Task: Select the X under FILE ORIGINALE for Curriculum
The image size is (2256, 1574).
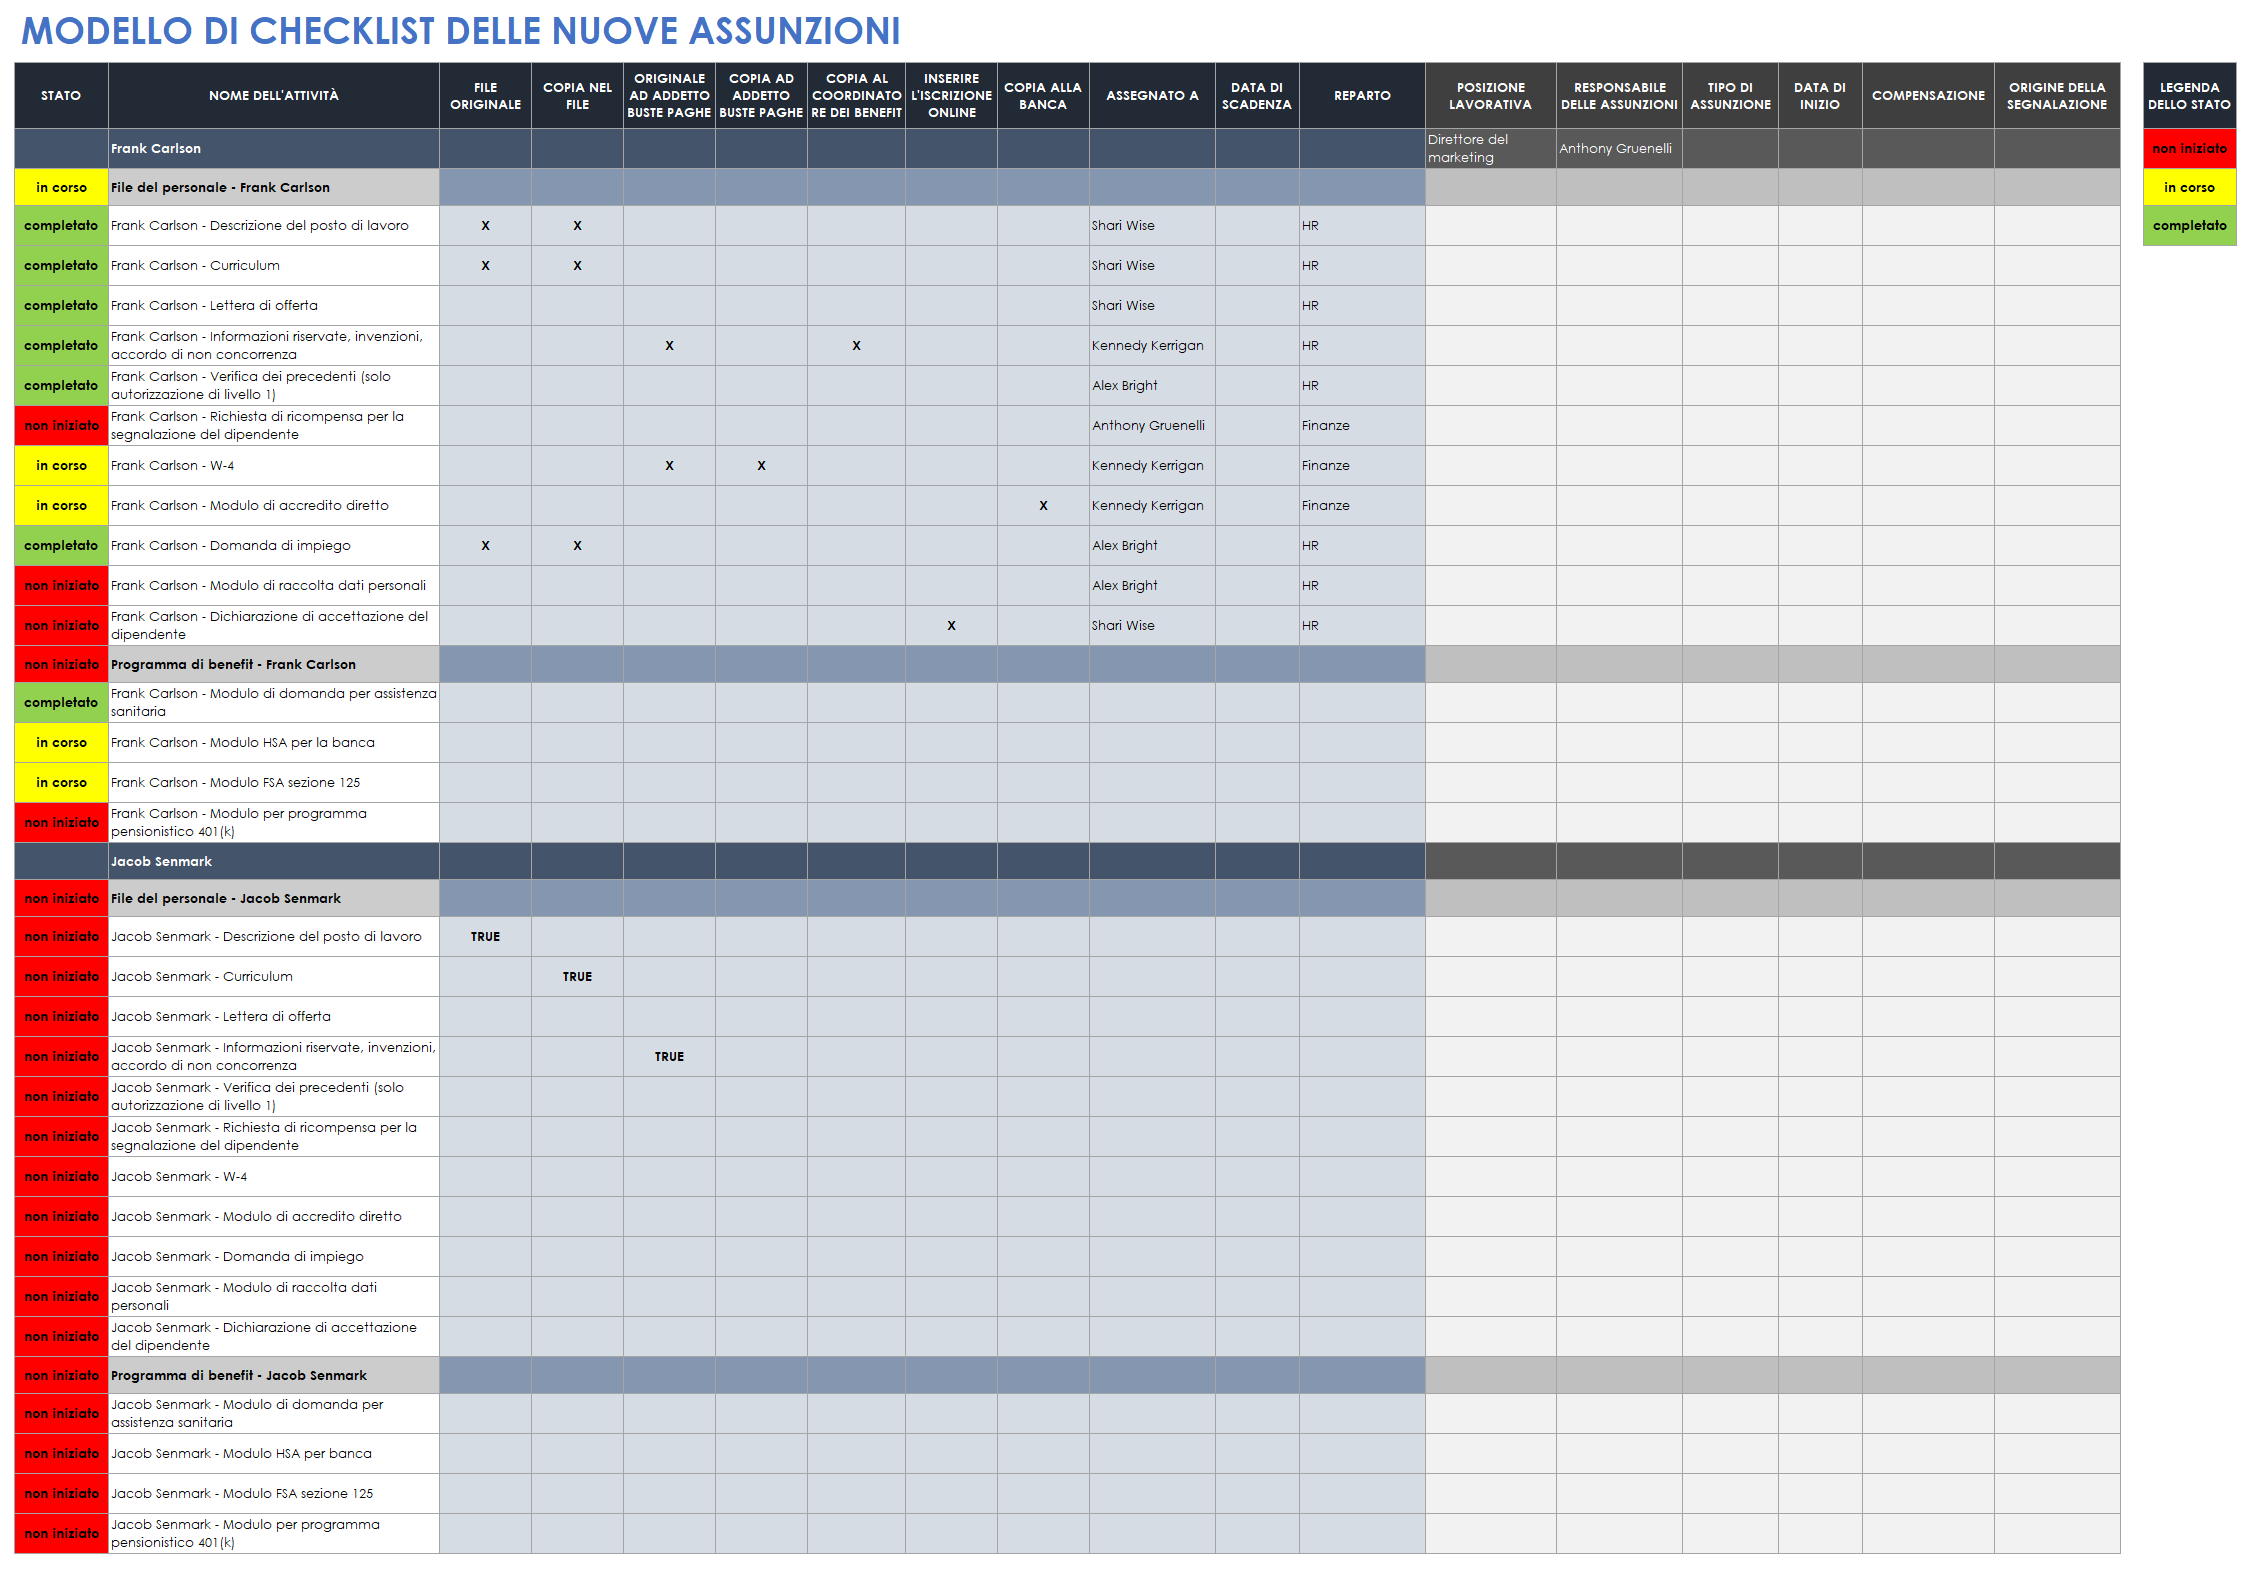Action: pos(485,265)
